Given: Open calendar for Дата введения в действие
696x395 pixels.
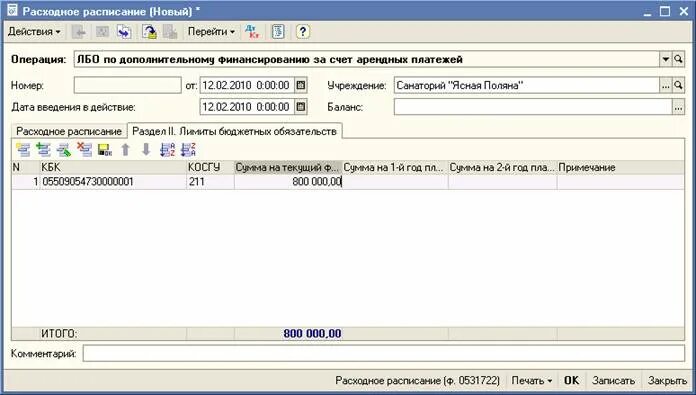Looking at the screenshot, I should coord(301,107).
